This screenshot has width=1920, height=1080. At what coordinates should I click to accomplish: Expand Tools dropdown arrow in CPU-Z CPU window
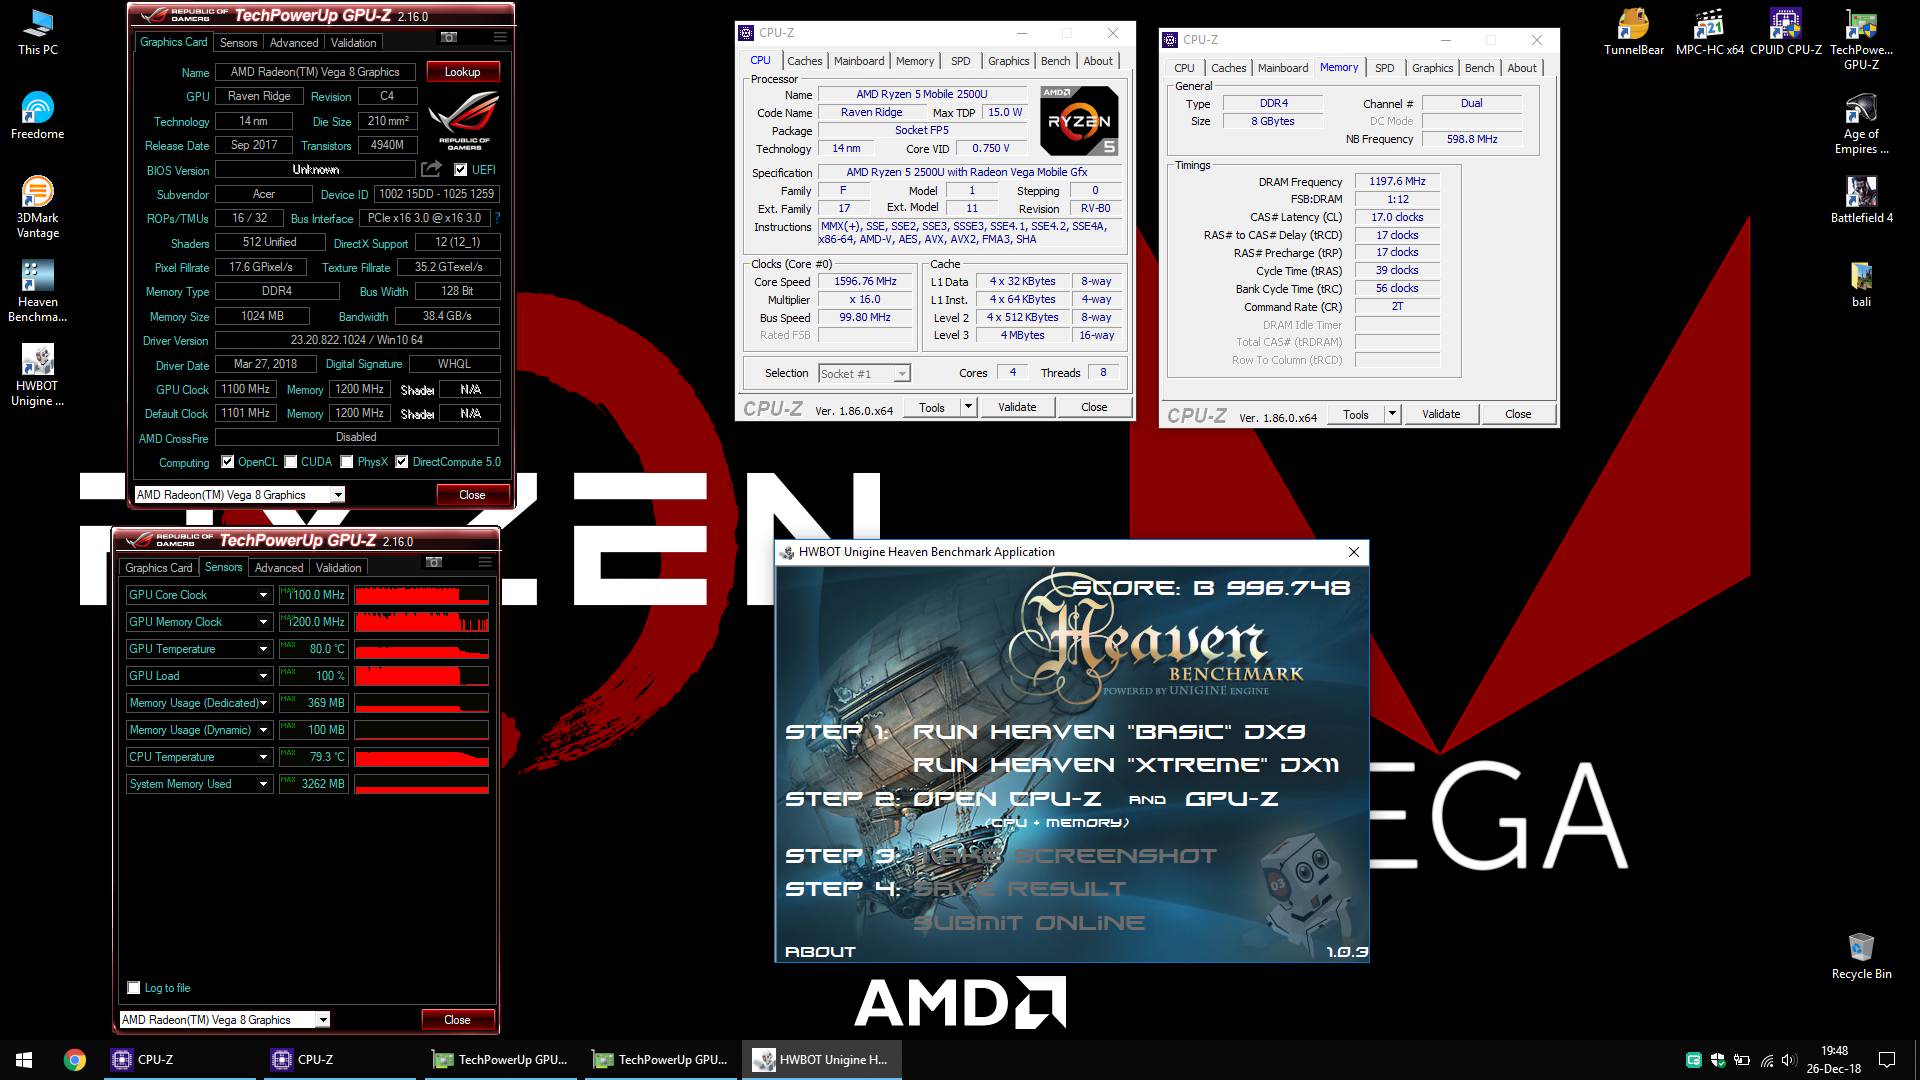coord(968,407)
